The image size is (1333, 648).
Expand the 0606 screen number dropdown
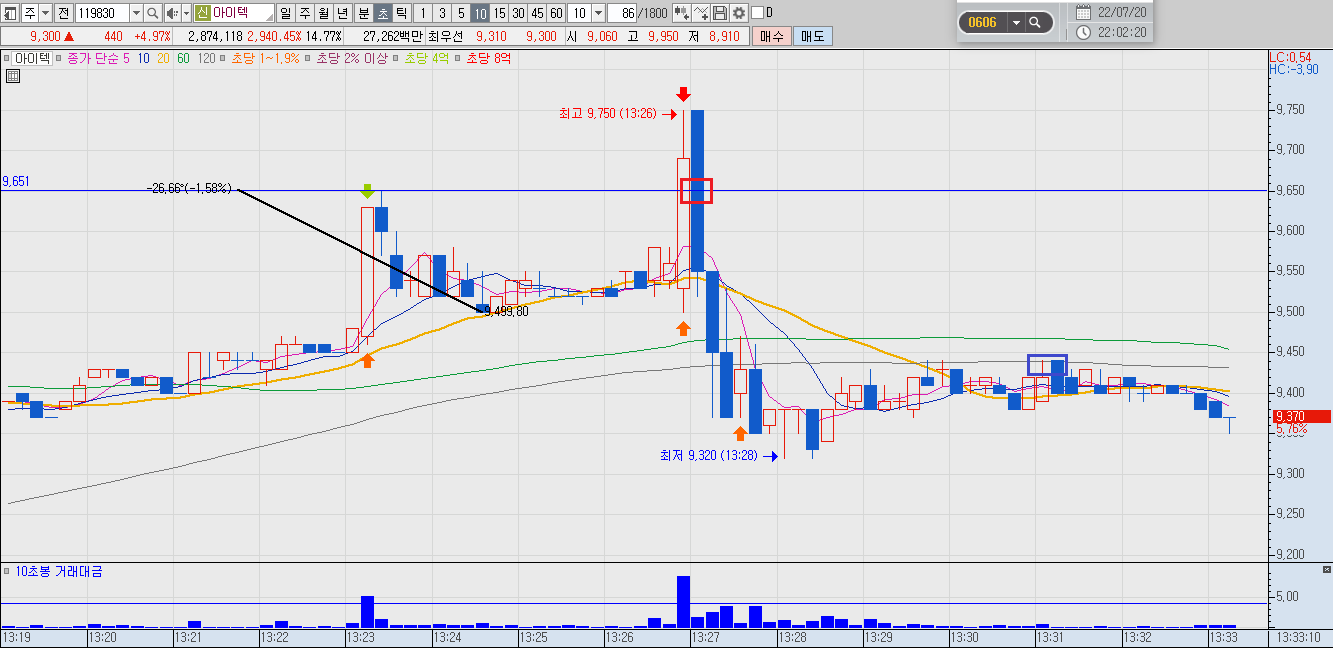click(1016, 22)
